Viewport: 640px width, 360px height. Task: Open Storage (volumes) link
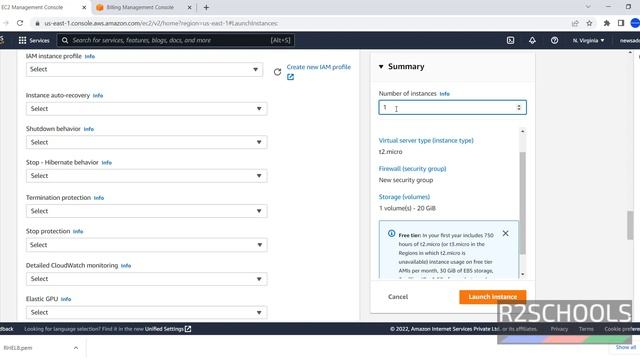coord(404,197)
